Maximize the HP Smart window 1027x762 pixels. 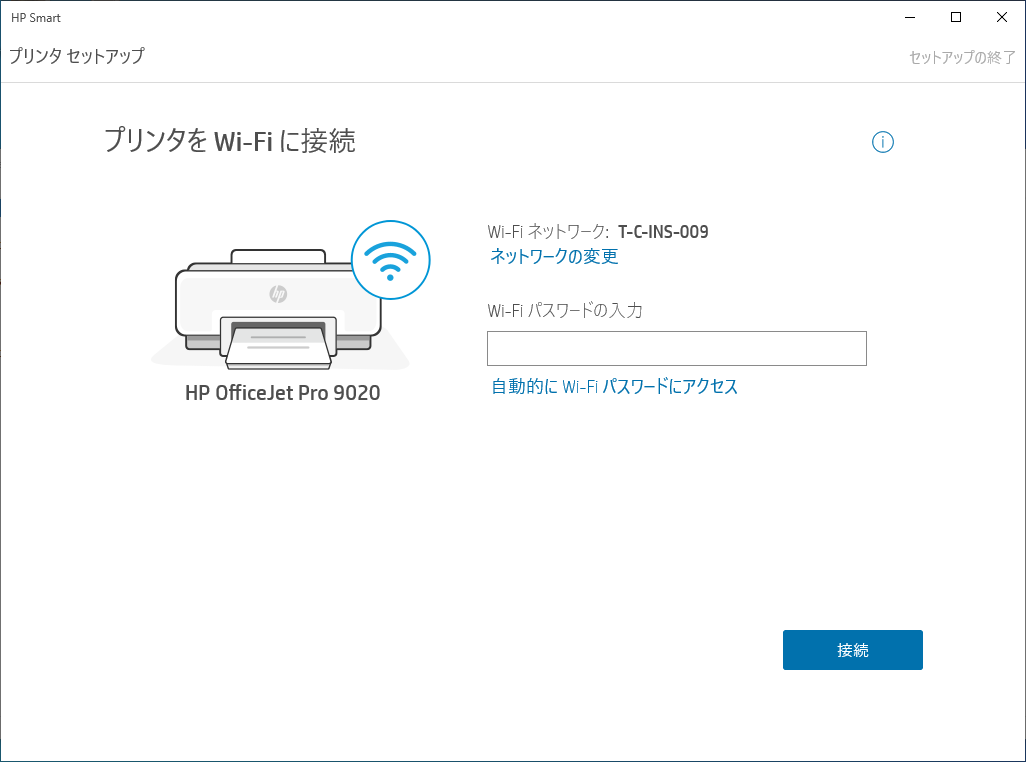point(955,17)
